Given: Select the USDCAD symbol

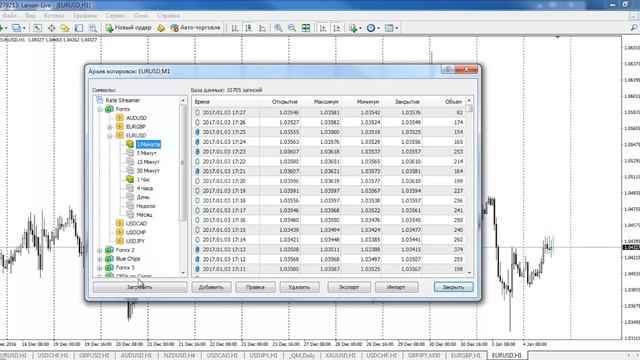Looking at the screenshot, I should tap(136, 224).
